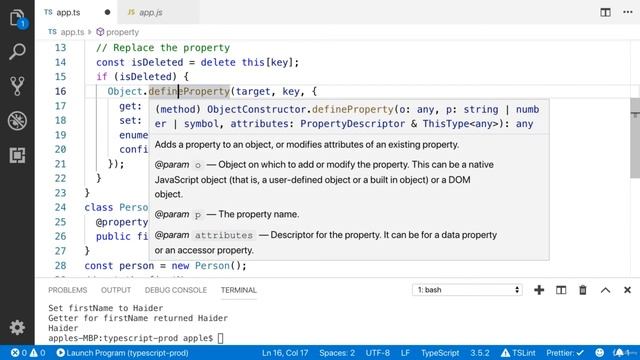Select TypeScript language mode
The height and width of the screenshot is (360, 640).
click(x=440, y=353)
